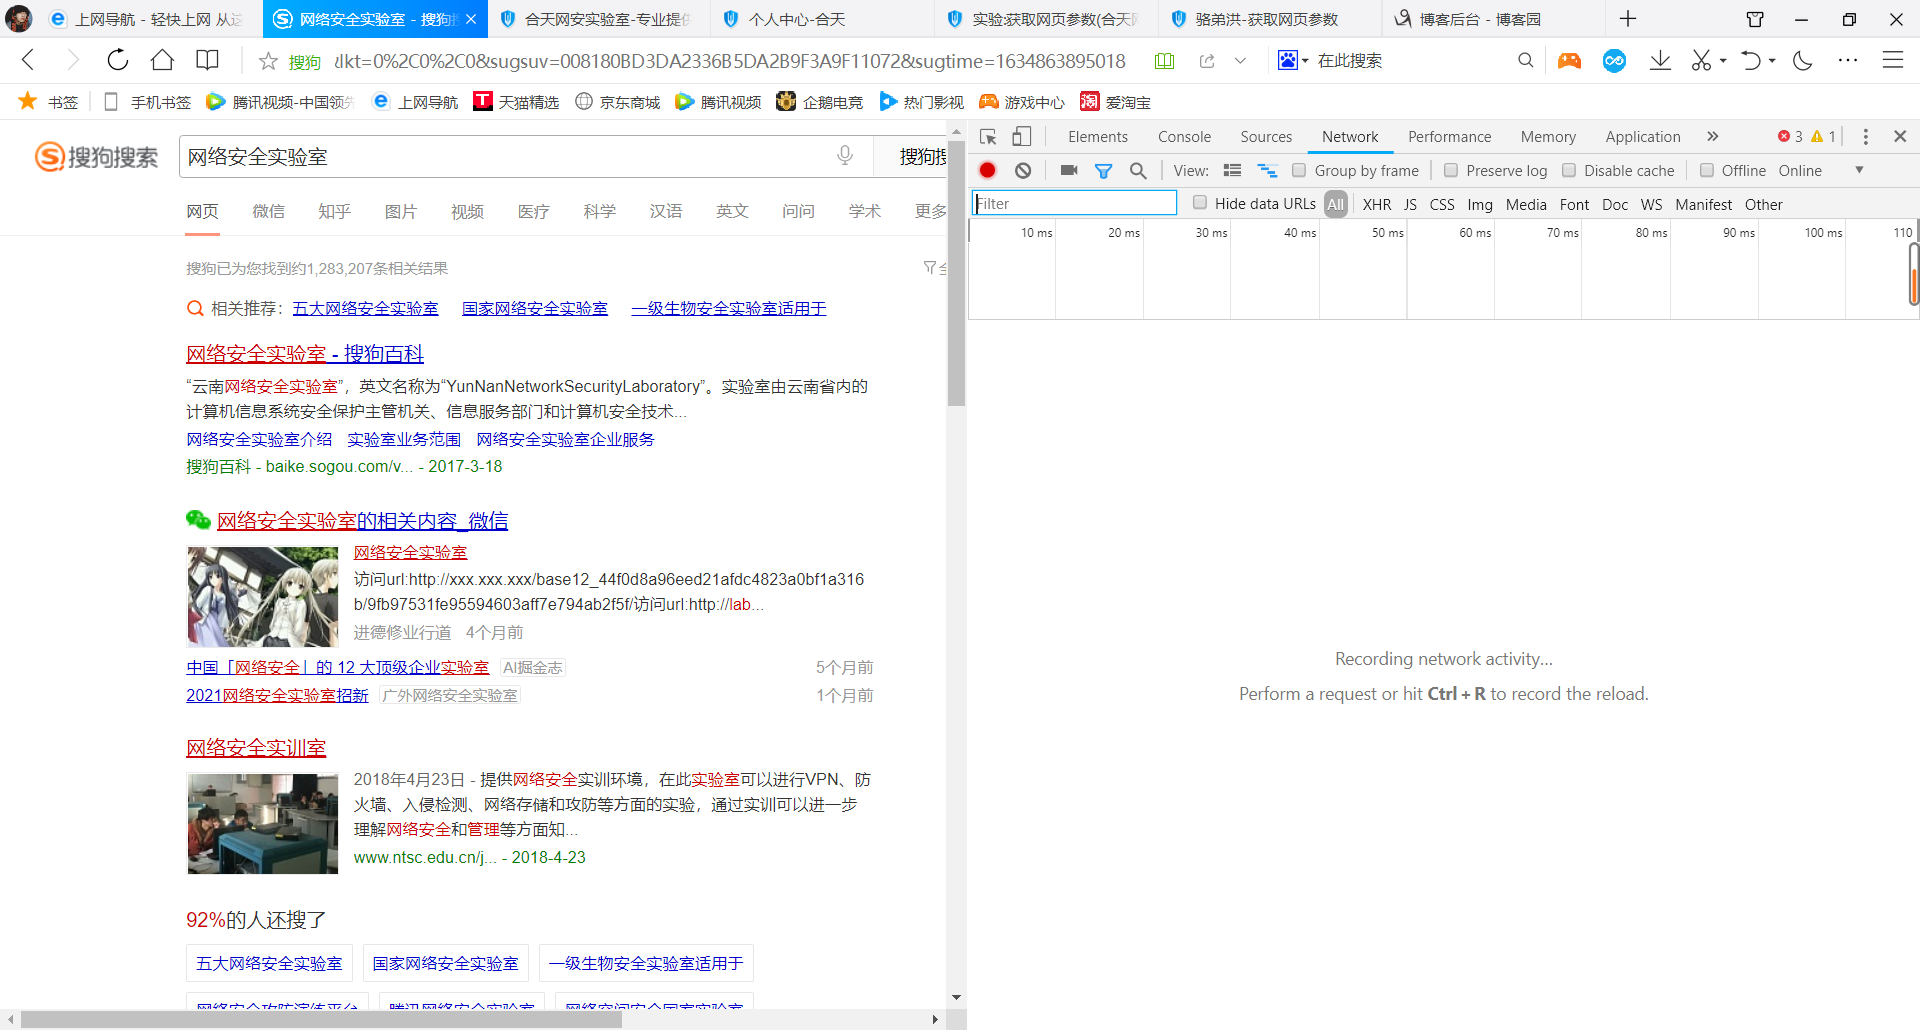Select the DevTools inspect element tool
Image resolution: width=1920 pixels, height=1030 pixels.
tap(988, 137)
